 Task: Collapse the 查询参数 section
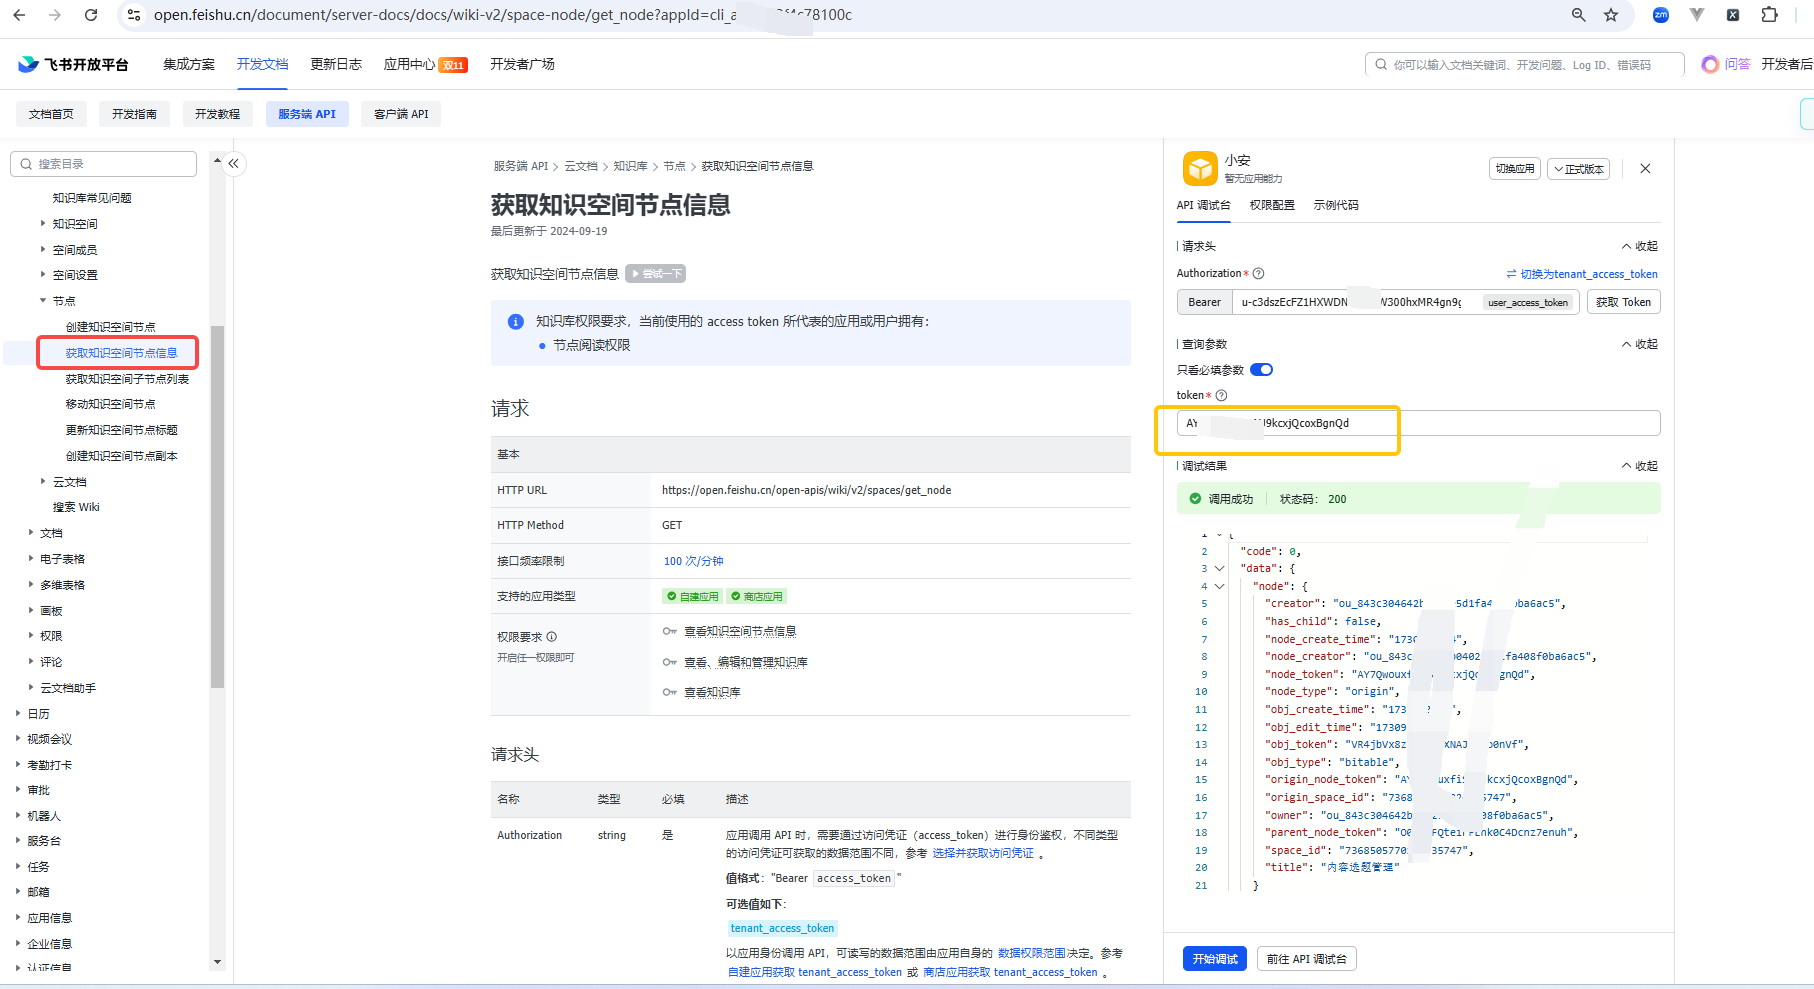[1639, 344]
